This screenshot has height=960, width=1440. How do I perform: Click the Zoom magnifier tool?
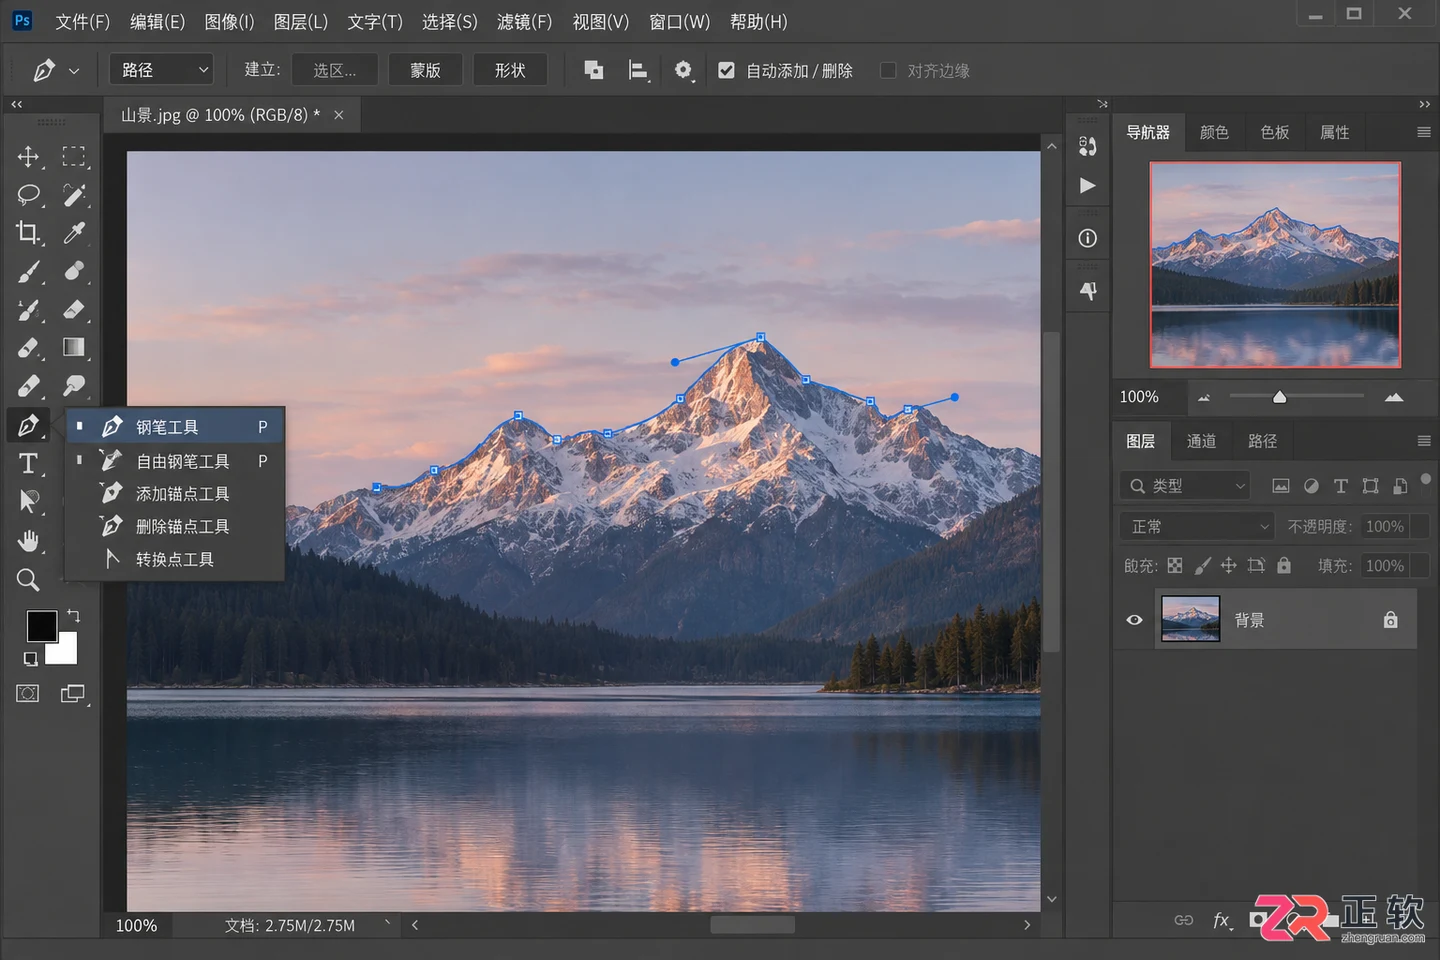[28, 580]
